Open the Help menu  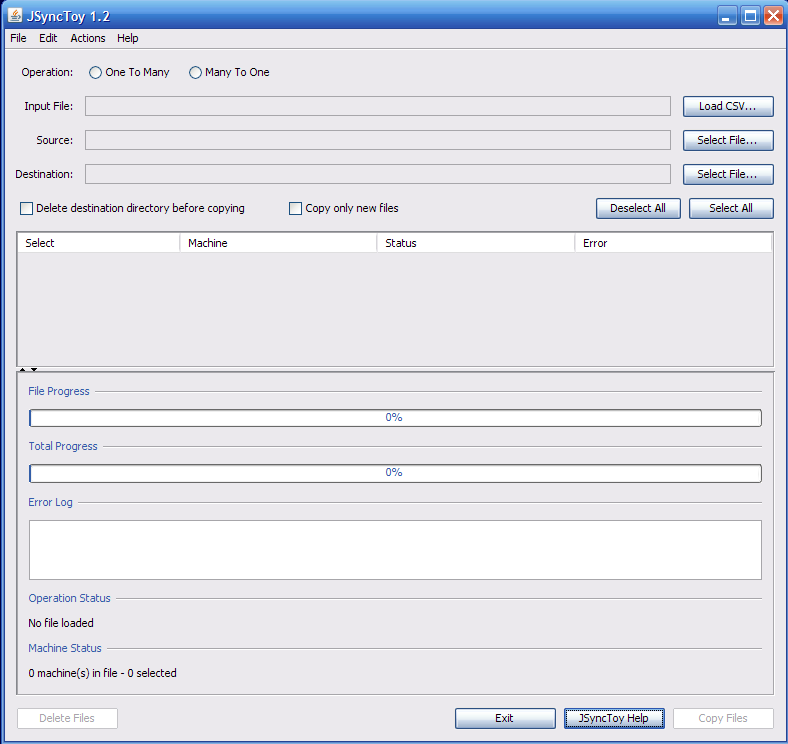click(128, 38)
